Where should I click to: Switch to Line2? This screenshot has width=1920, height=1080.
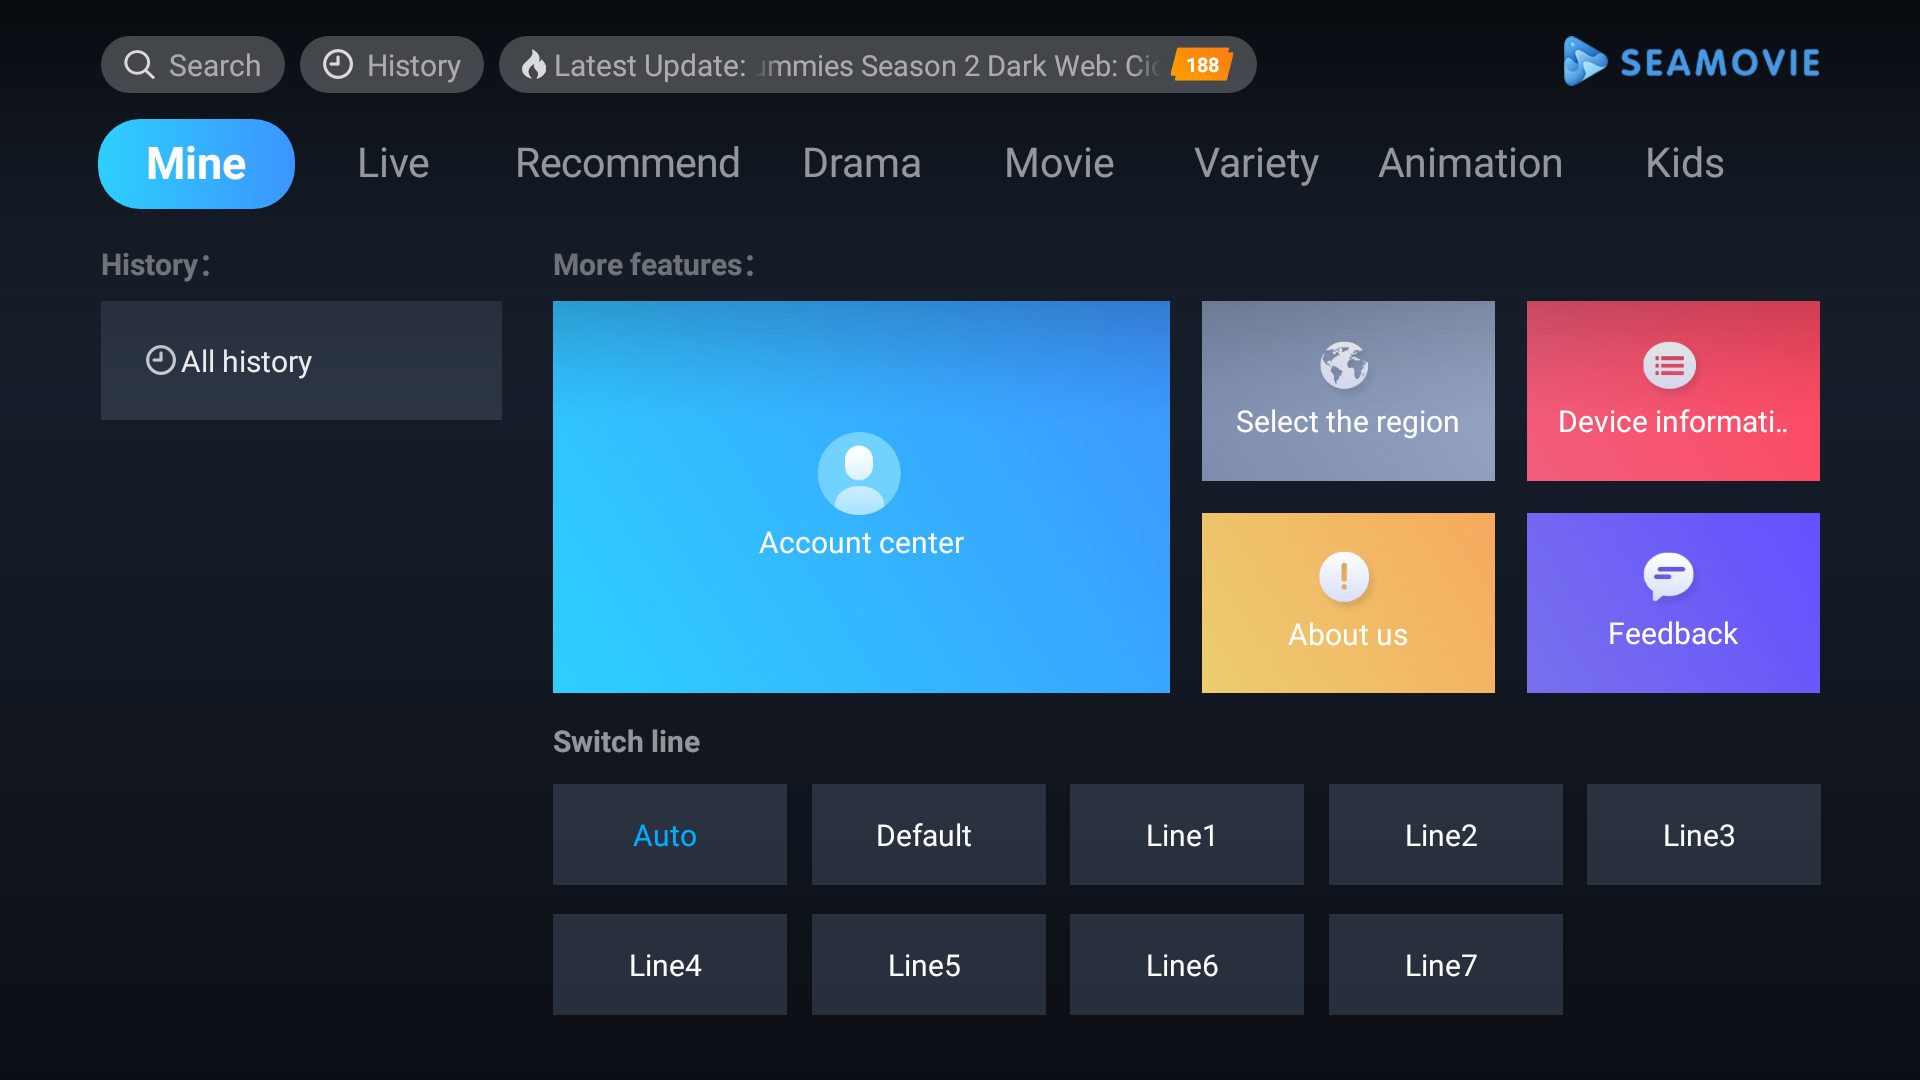pos(1446,835)
